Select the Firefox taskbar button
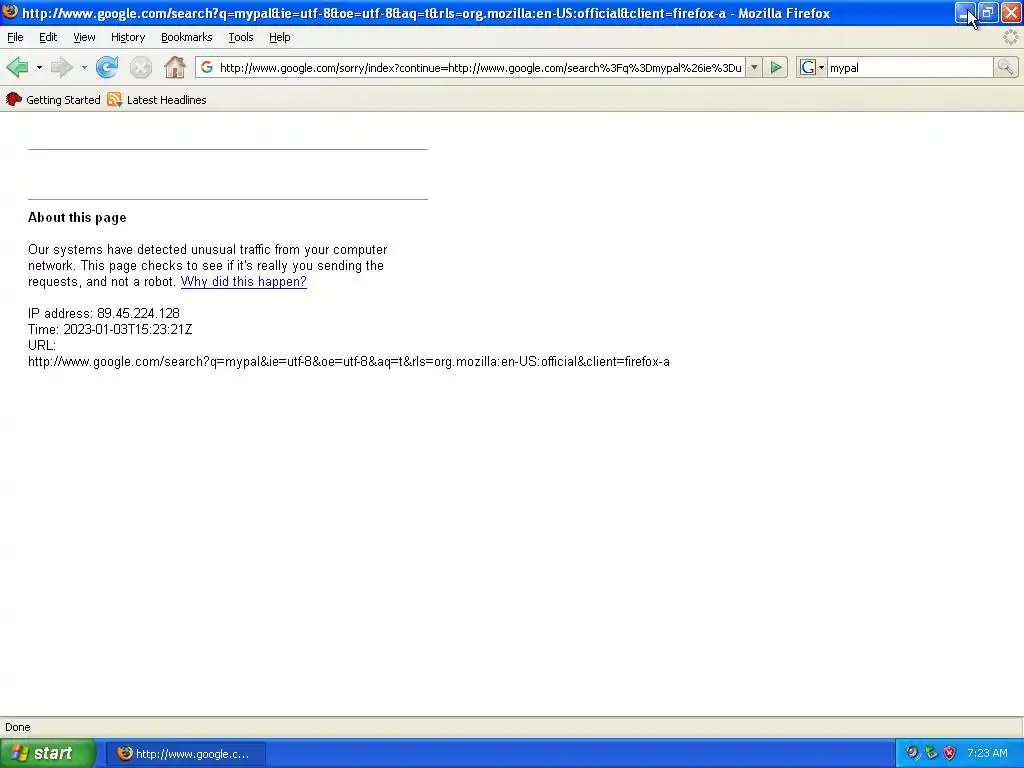Viewport: 1024px width, 768px height. click(185, 754)
